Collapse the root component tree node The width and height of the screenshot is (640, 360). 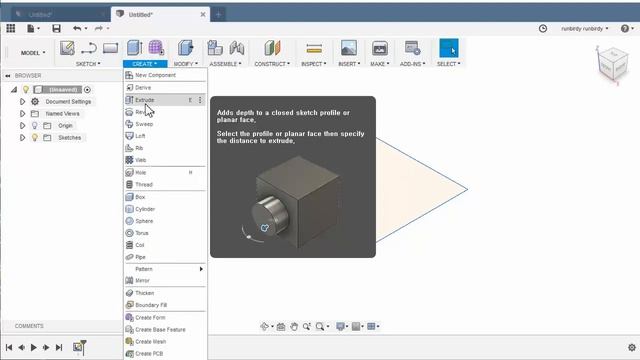(x=14, y=89)
